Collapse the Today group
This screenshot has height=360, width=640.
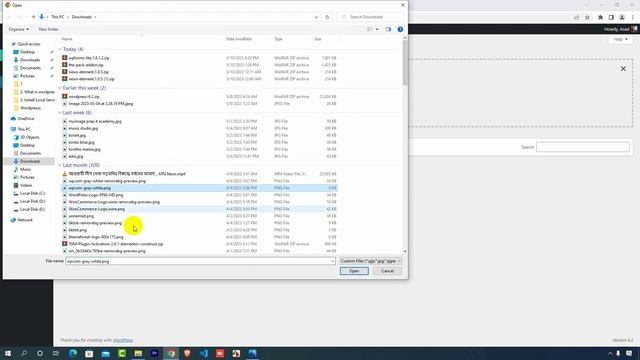(x=60, y=49)
